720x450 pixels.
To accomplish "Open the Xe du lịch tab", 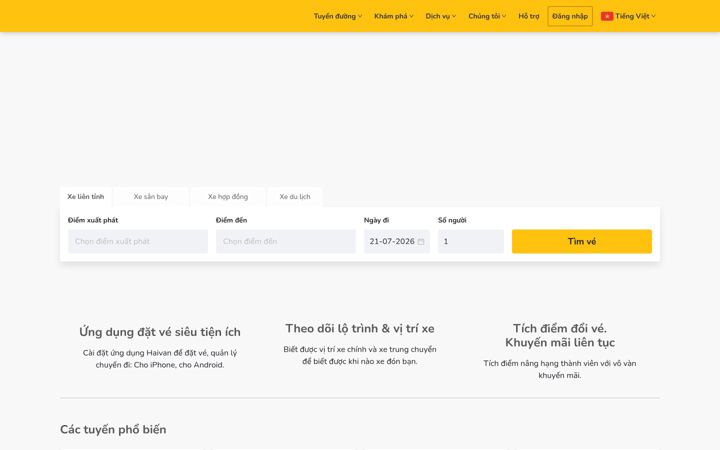I will coord(295,197).
